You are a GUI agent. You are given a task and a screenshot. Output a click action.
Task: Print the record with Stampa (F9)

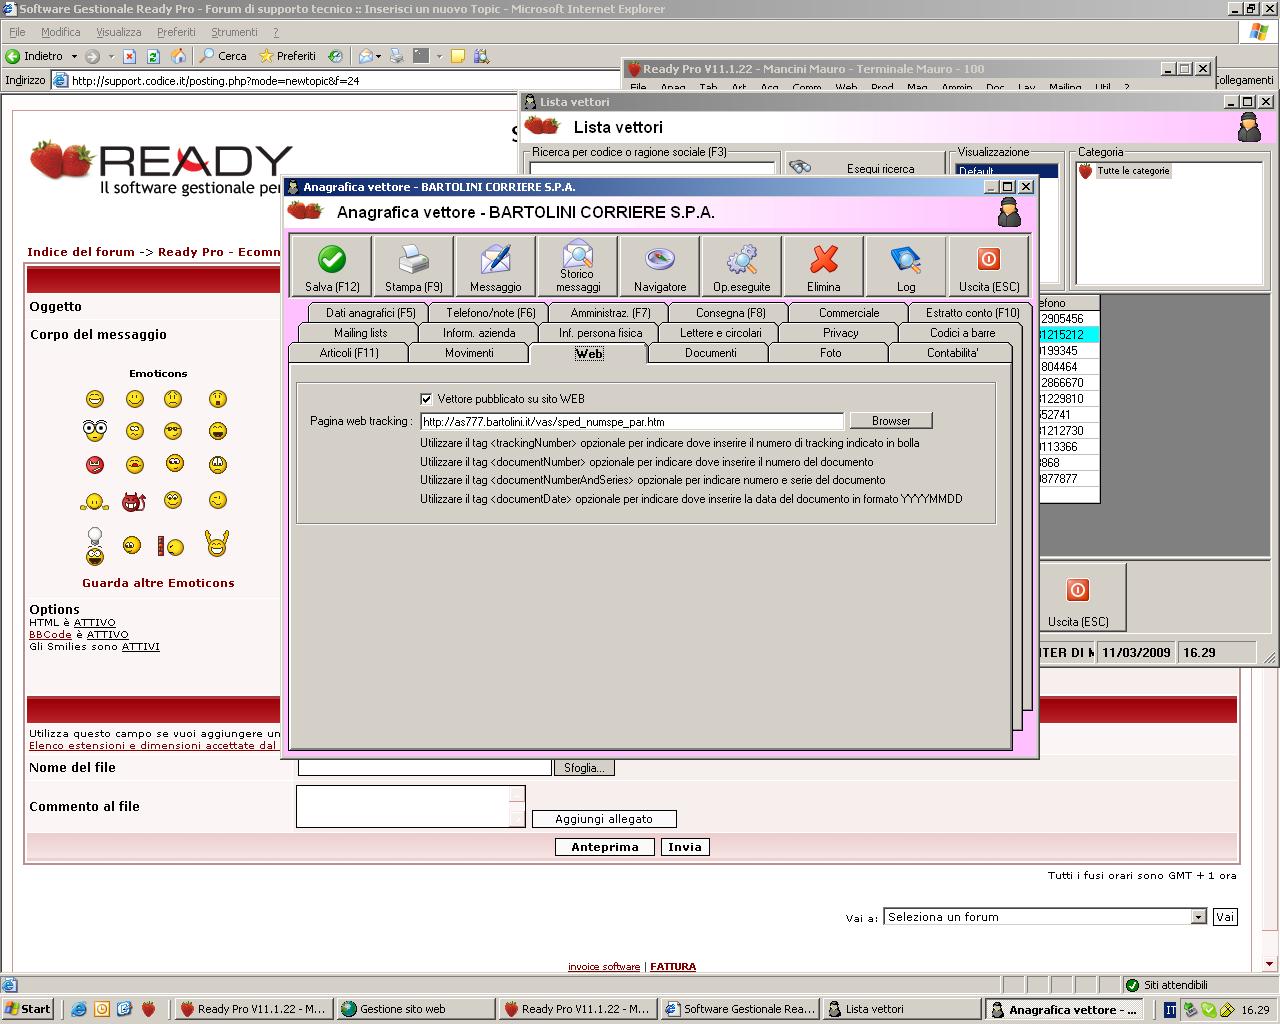click(x=414, y=266)
